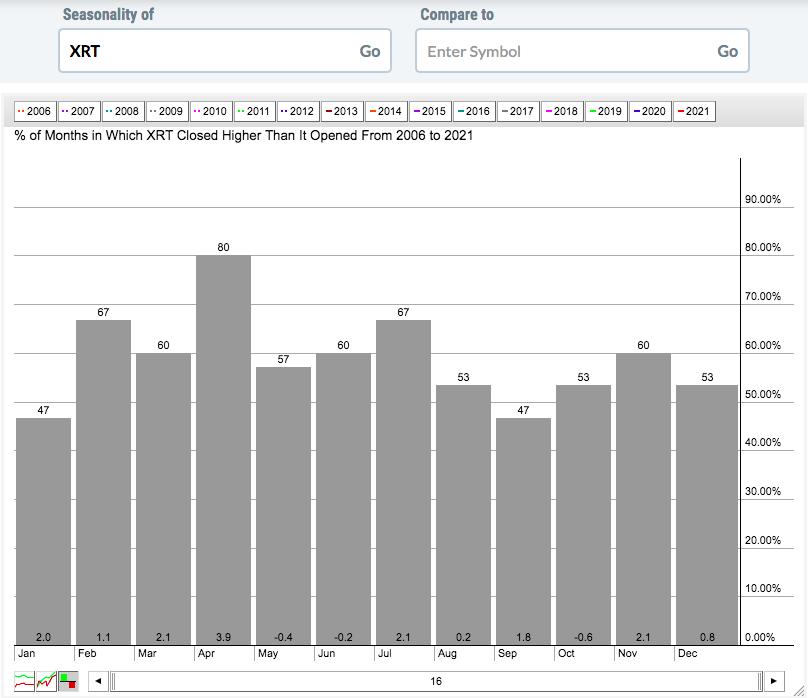
Task: Grab the right handle of the year-range slider
Action: click(760, 681)
